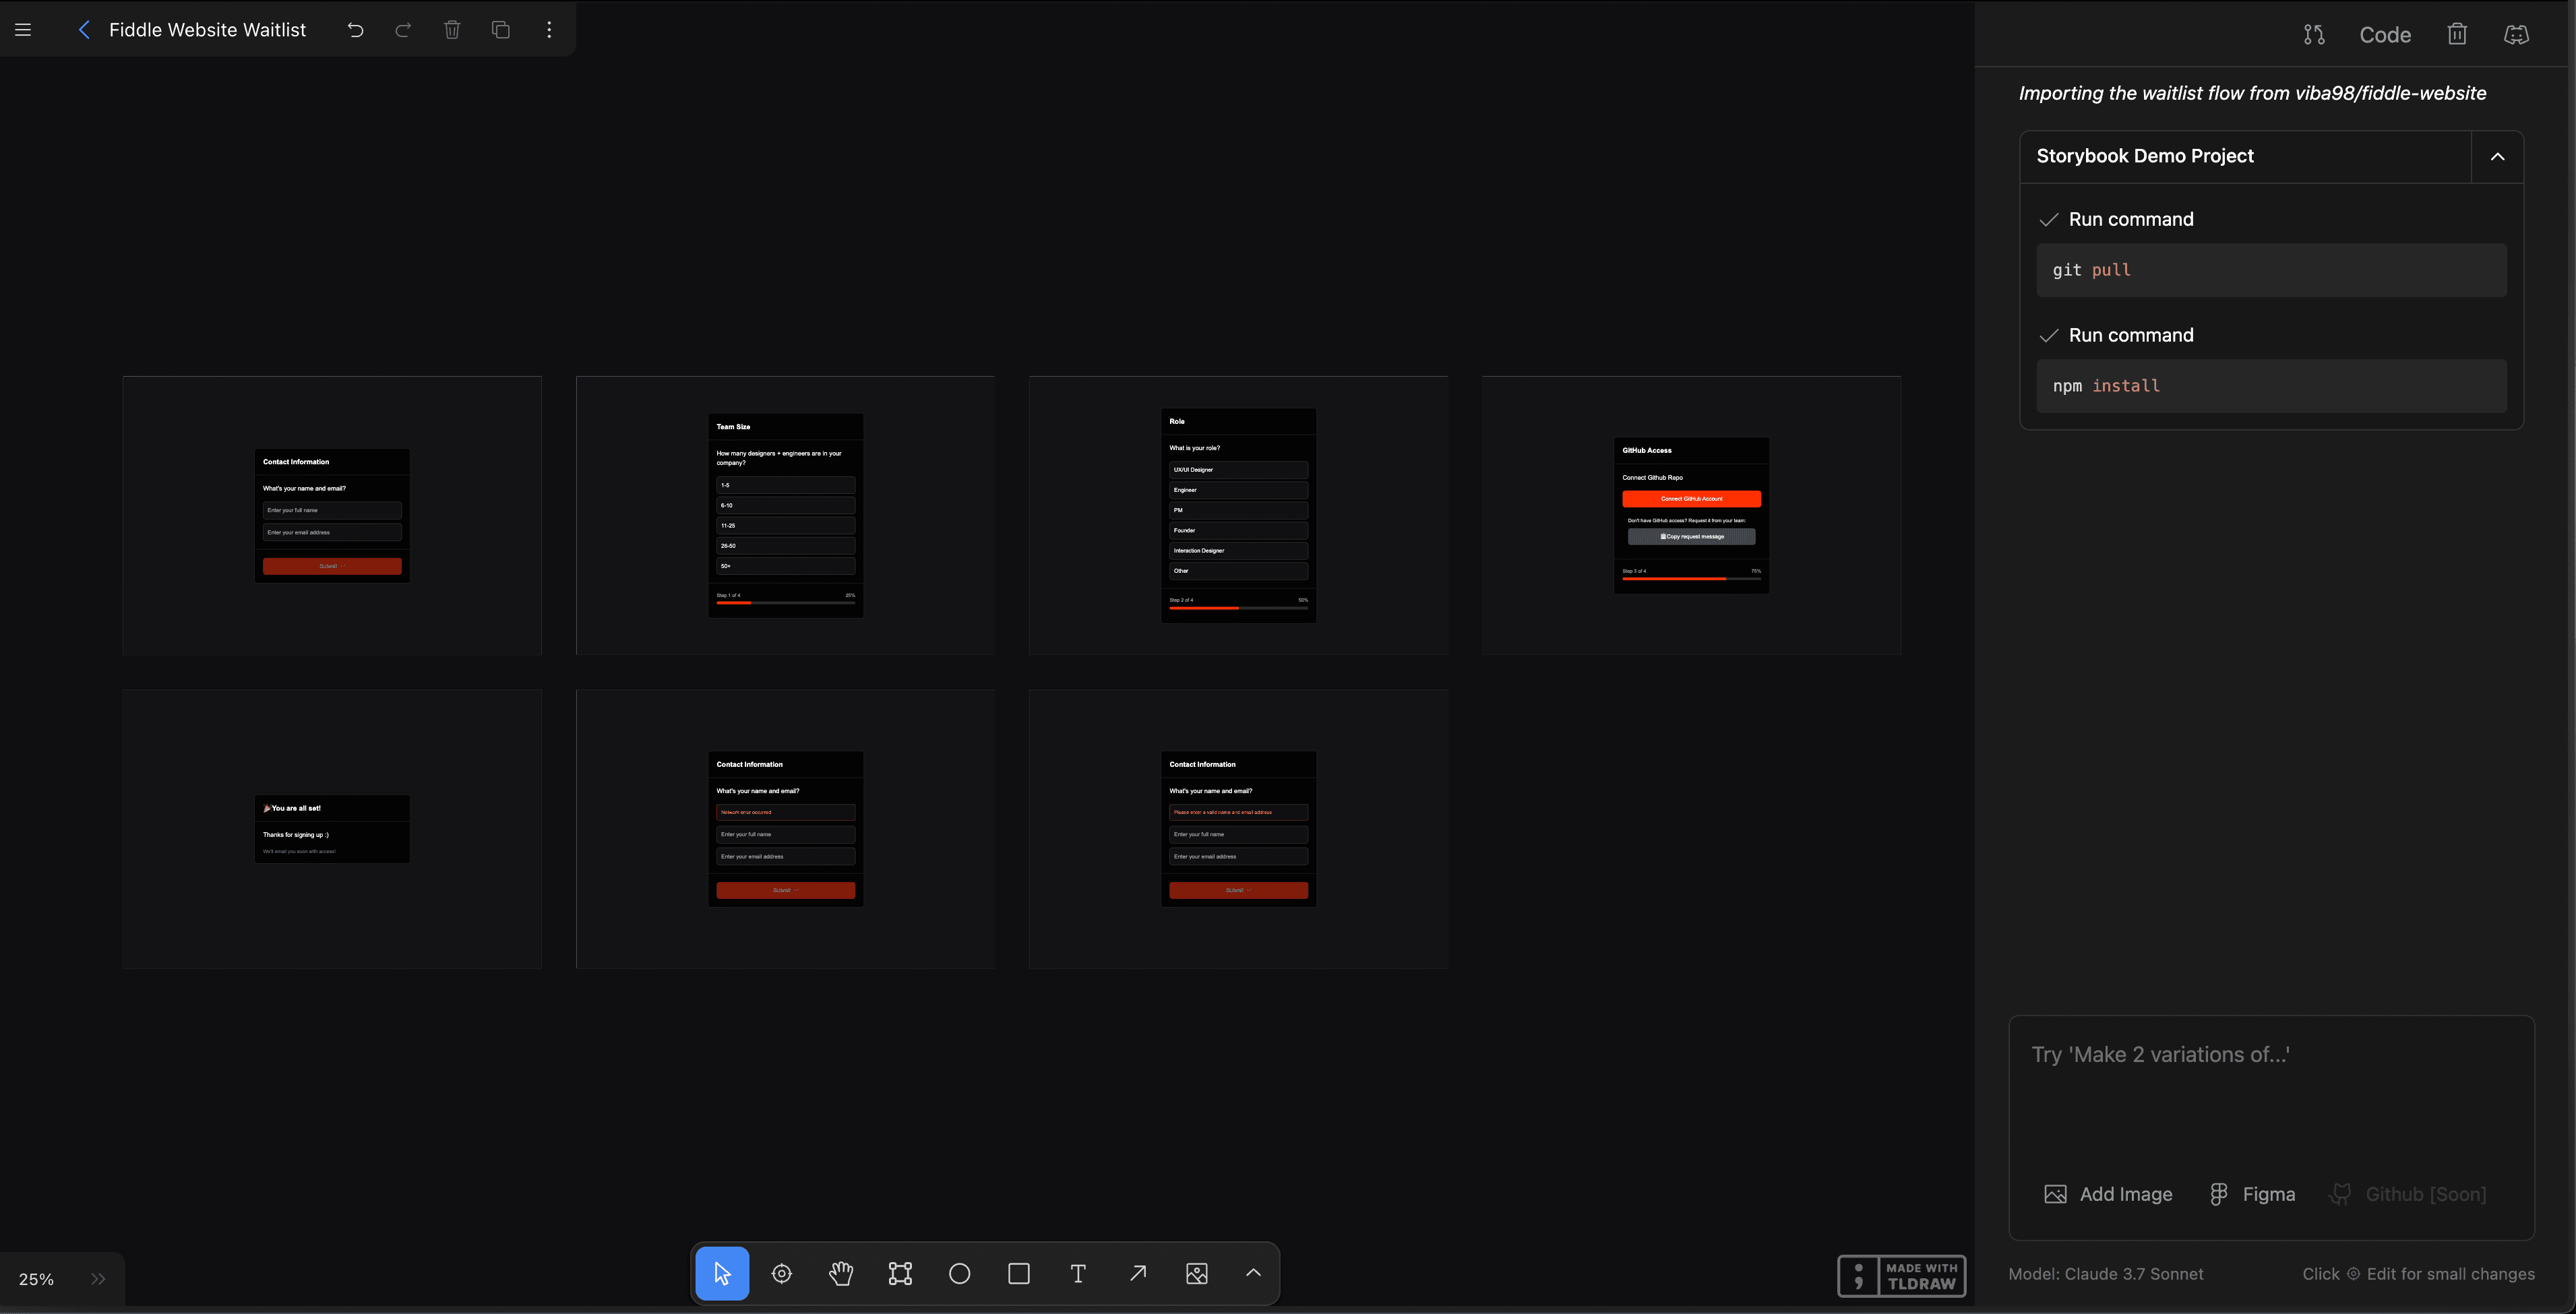Click the Model: Claude 3.7 Sonnet label
The height and width of the screenshot is (1314, 2576).
2106,1274
